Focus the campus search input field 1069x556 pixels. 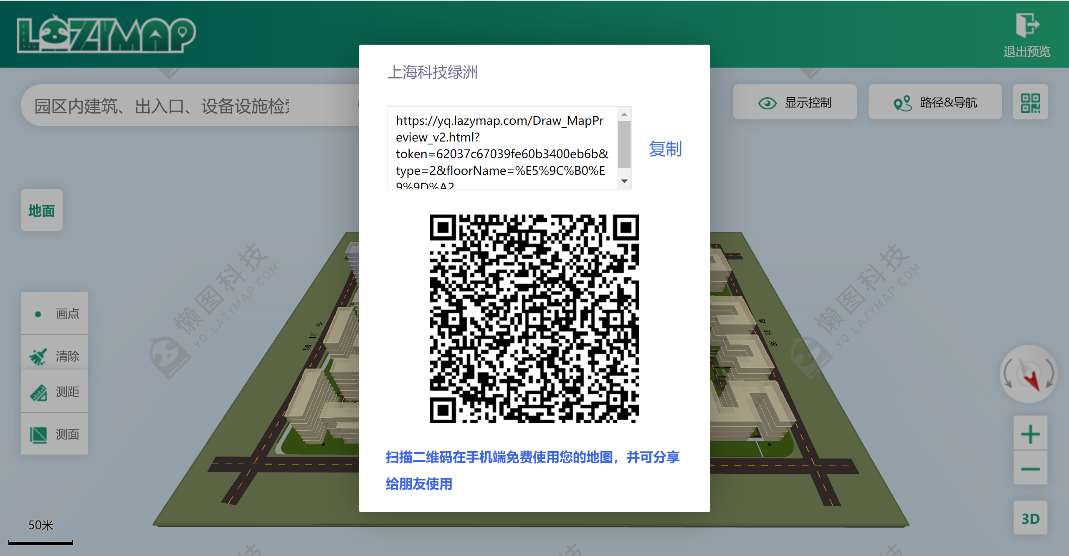pyautogui.click(x=191, y=106)
